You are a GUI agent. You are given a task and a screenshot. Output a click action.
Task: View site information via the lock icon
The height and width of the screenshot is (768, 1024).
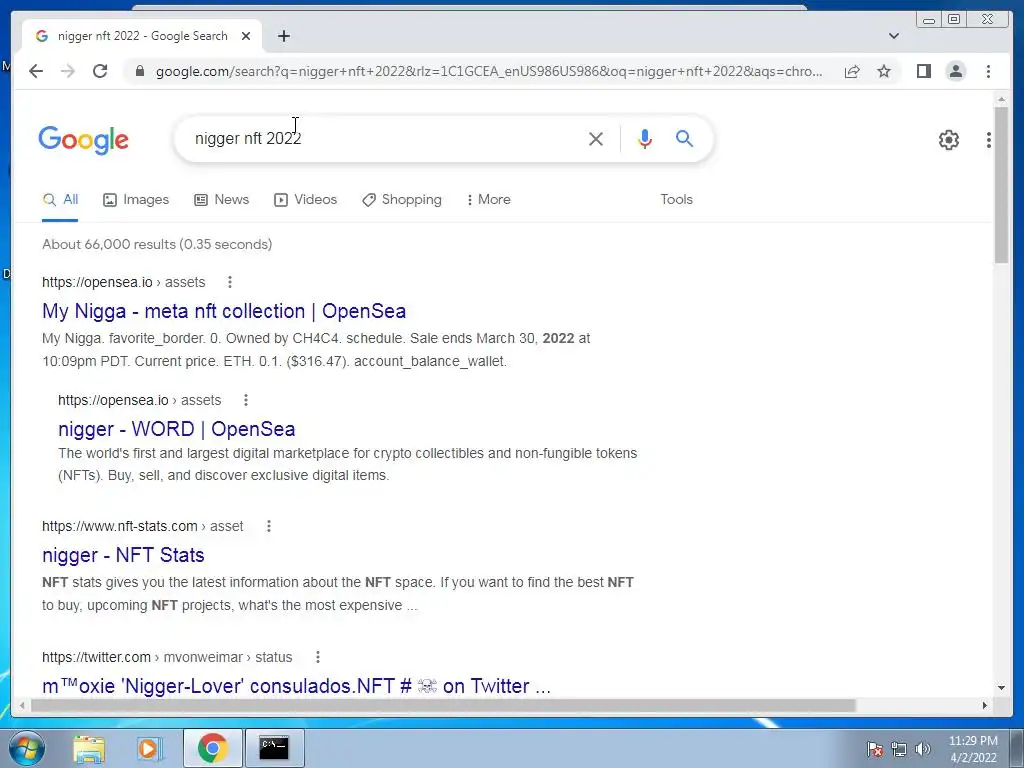139,71
